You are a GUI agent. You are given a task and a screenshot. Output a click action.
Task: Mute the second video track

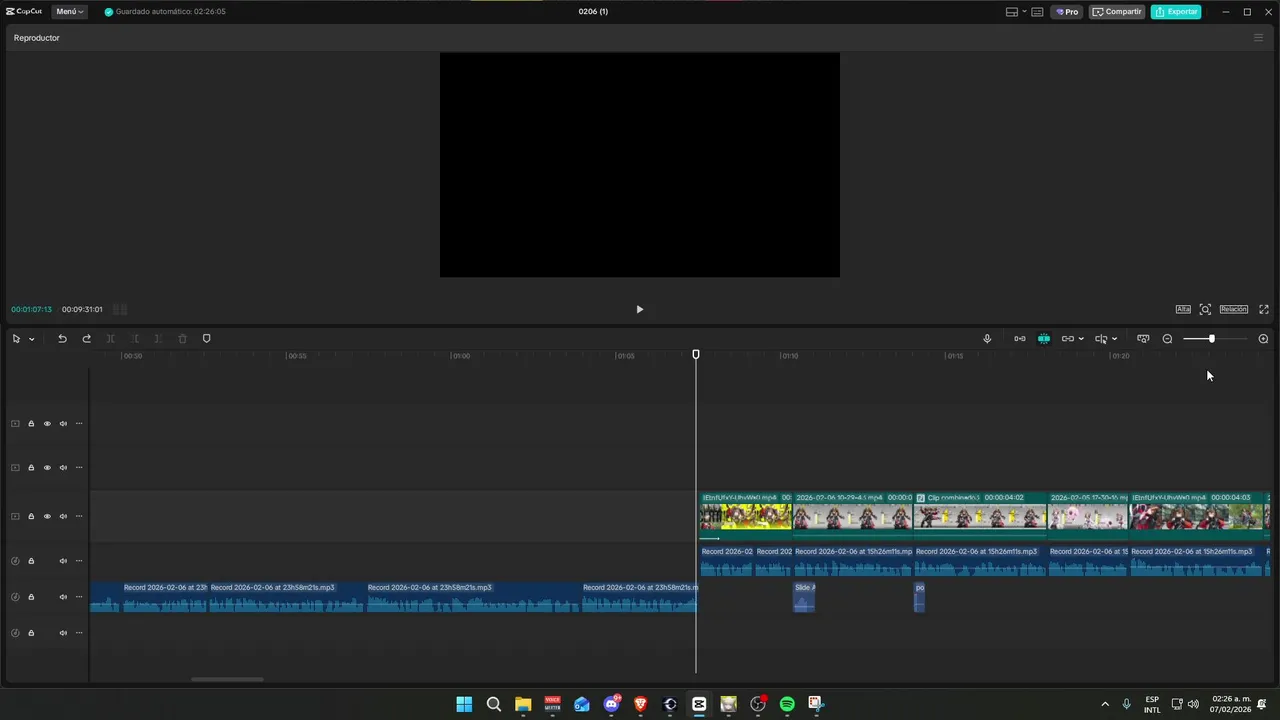tap(63, 468)
